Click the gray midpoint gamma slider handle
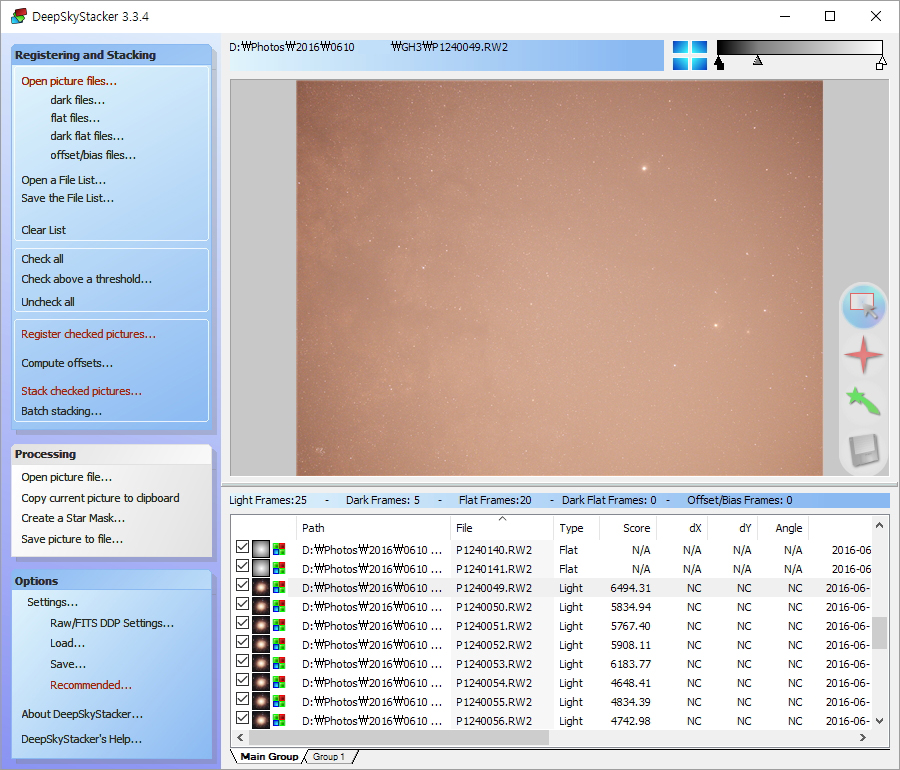900x770 pixels. 758,60
